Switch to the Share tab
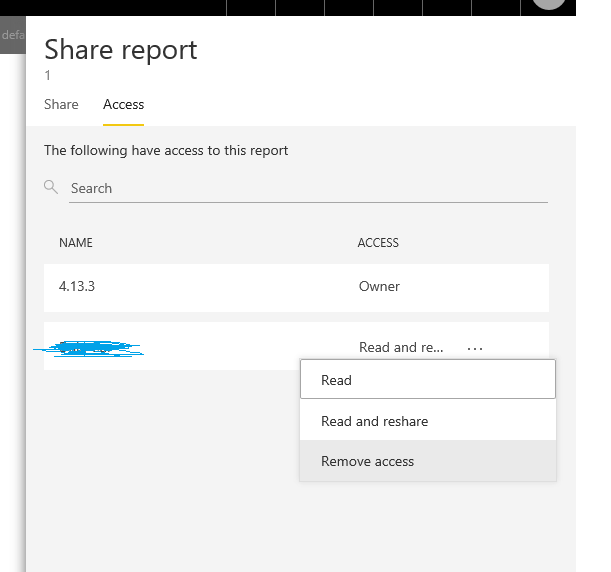 (61, 104)
